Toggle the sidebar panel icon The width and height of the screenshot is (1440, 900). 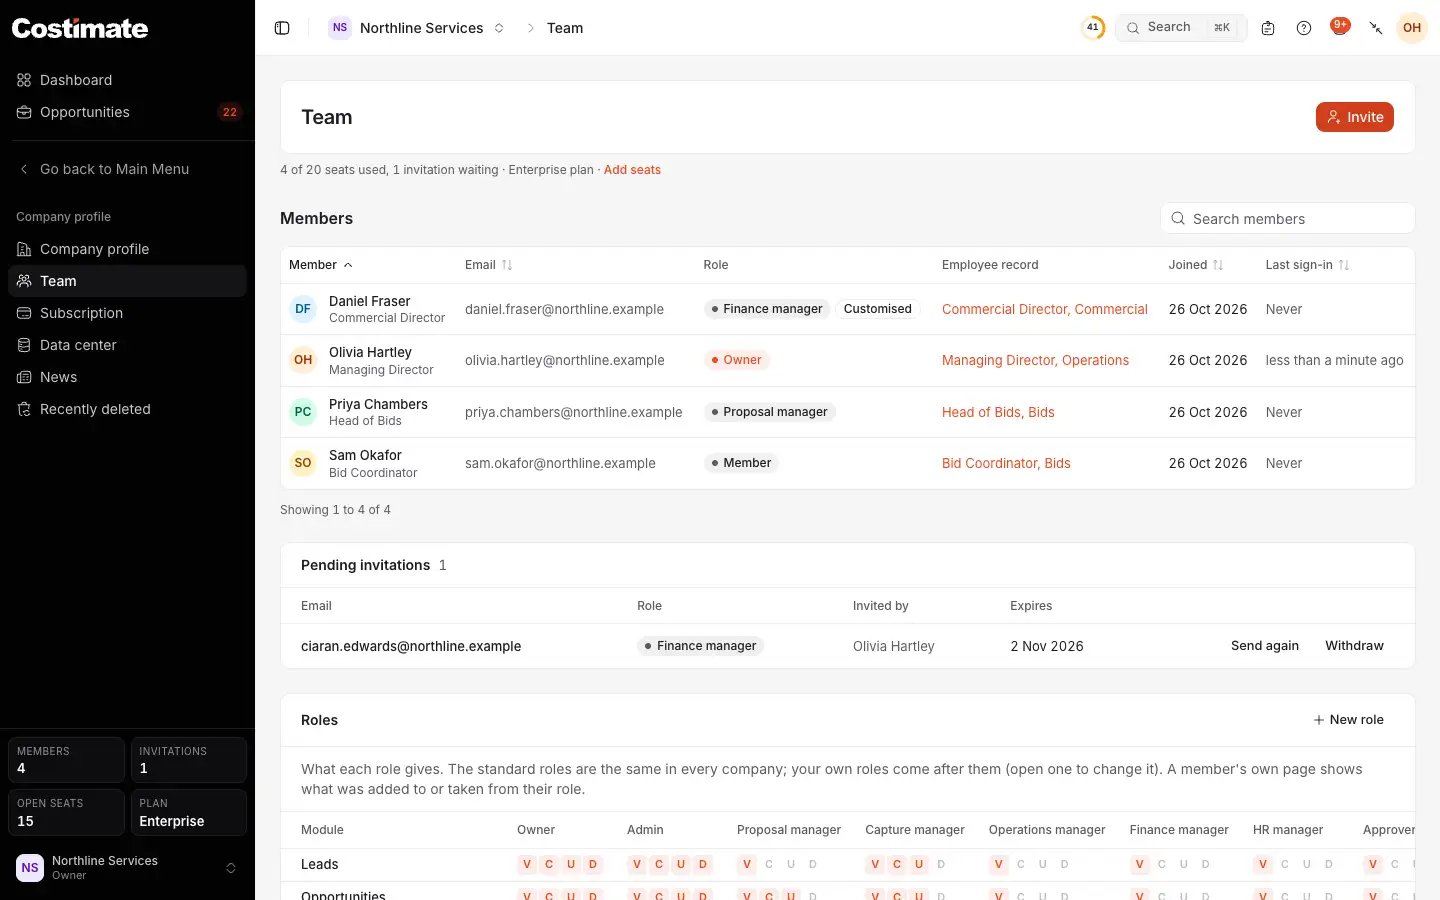point(282,28)
